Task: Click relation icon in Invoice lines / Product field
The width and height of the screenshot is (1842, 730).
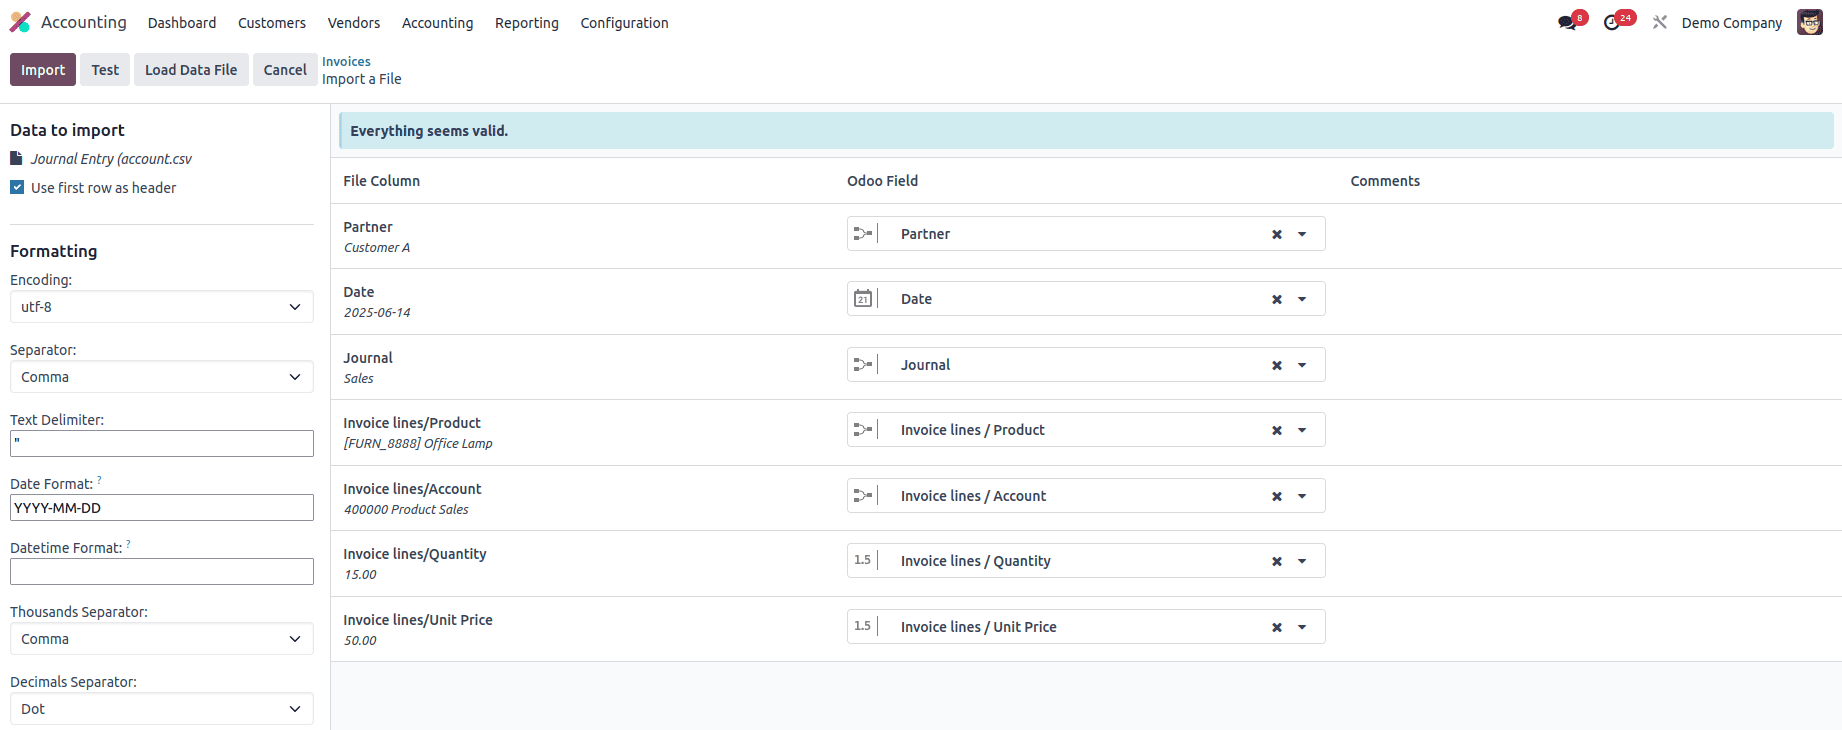Action: (x=863, y=430)
